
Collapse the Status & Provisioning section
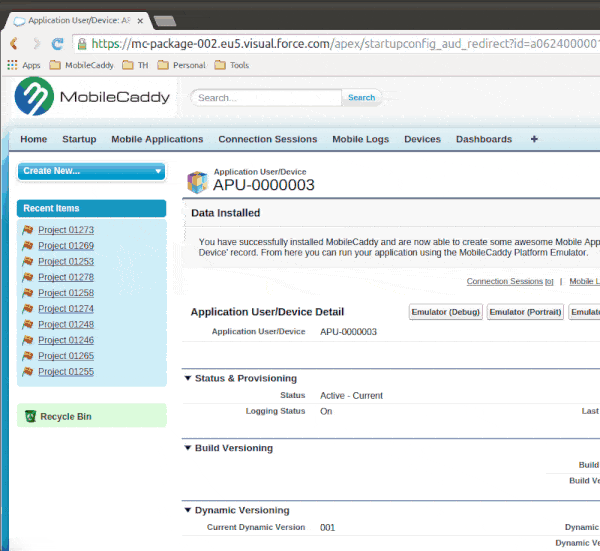click(187, 378)
